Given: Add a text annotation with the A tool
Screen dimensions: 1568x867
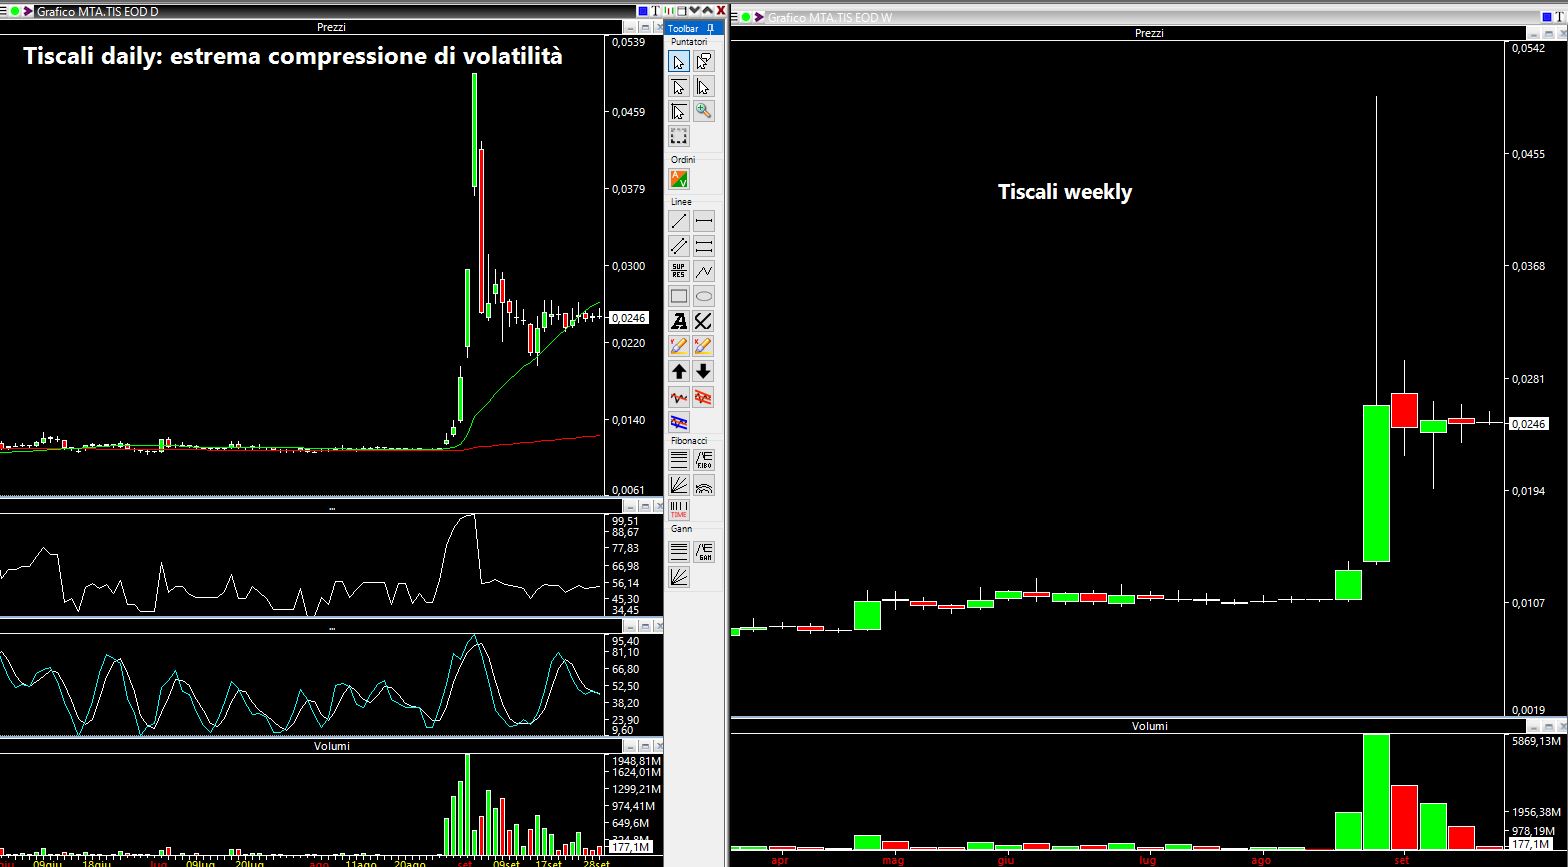Looking at the screenshot, I should tap(679, 321).
